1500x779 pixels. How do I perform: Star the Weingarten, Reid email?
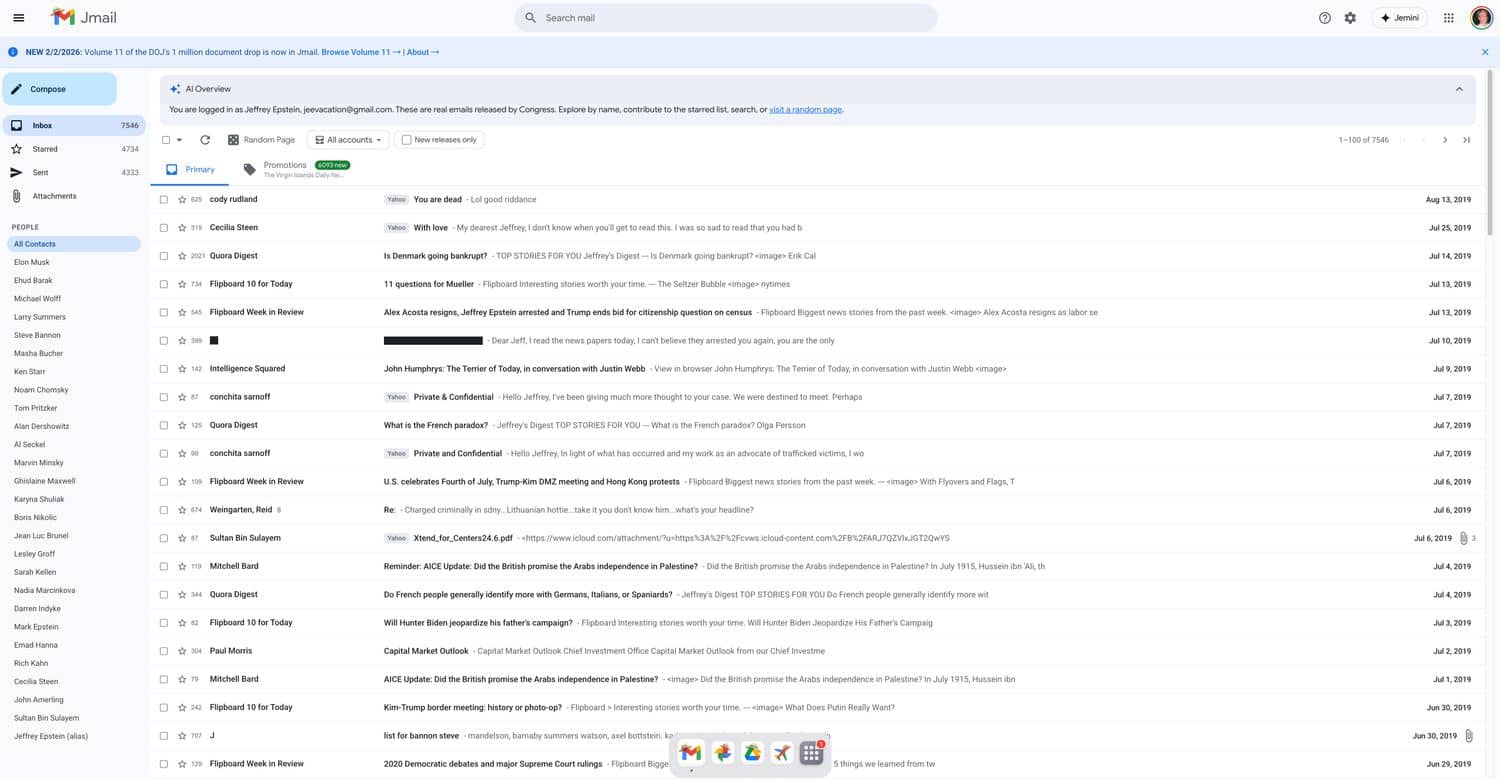[182, 510]
